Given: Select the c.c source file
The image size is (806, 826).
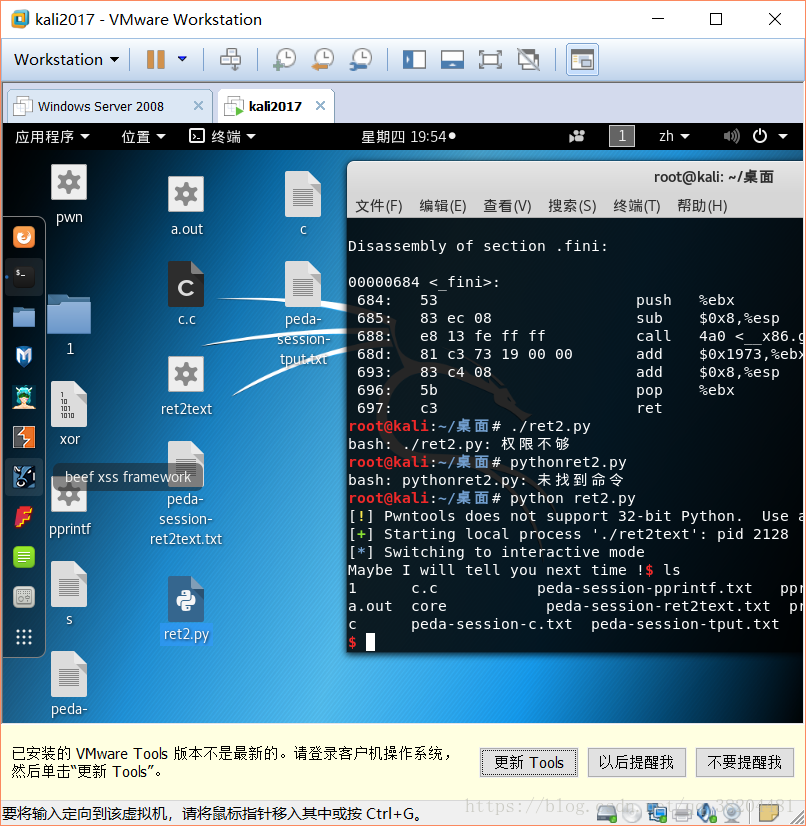Looking at the screenshot, I should [186, 294].
